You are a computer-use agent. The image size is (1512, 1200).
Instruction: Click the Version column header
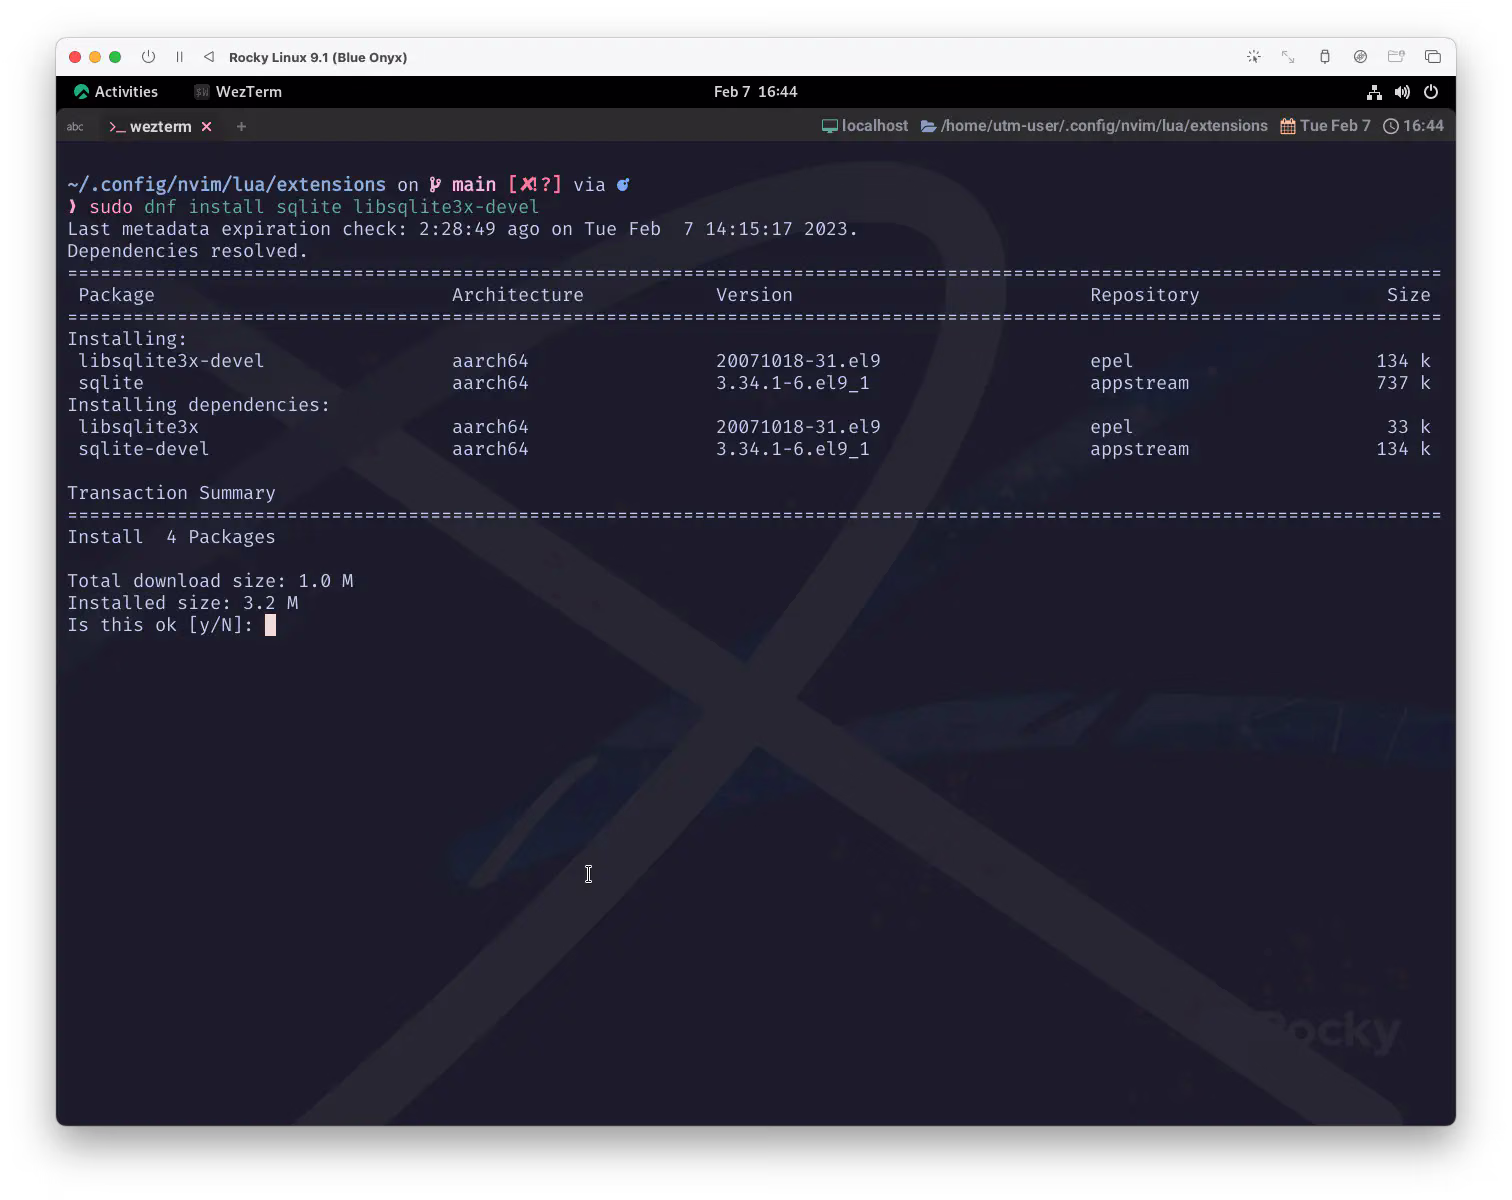tap(754, 295)
